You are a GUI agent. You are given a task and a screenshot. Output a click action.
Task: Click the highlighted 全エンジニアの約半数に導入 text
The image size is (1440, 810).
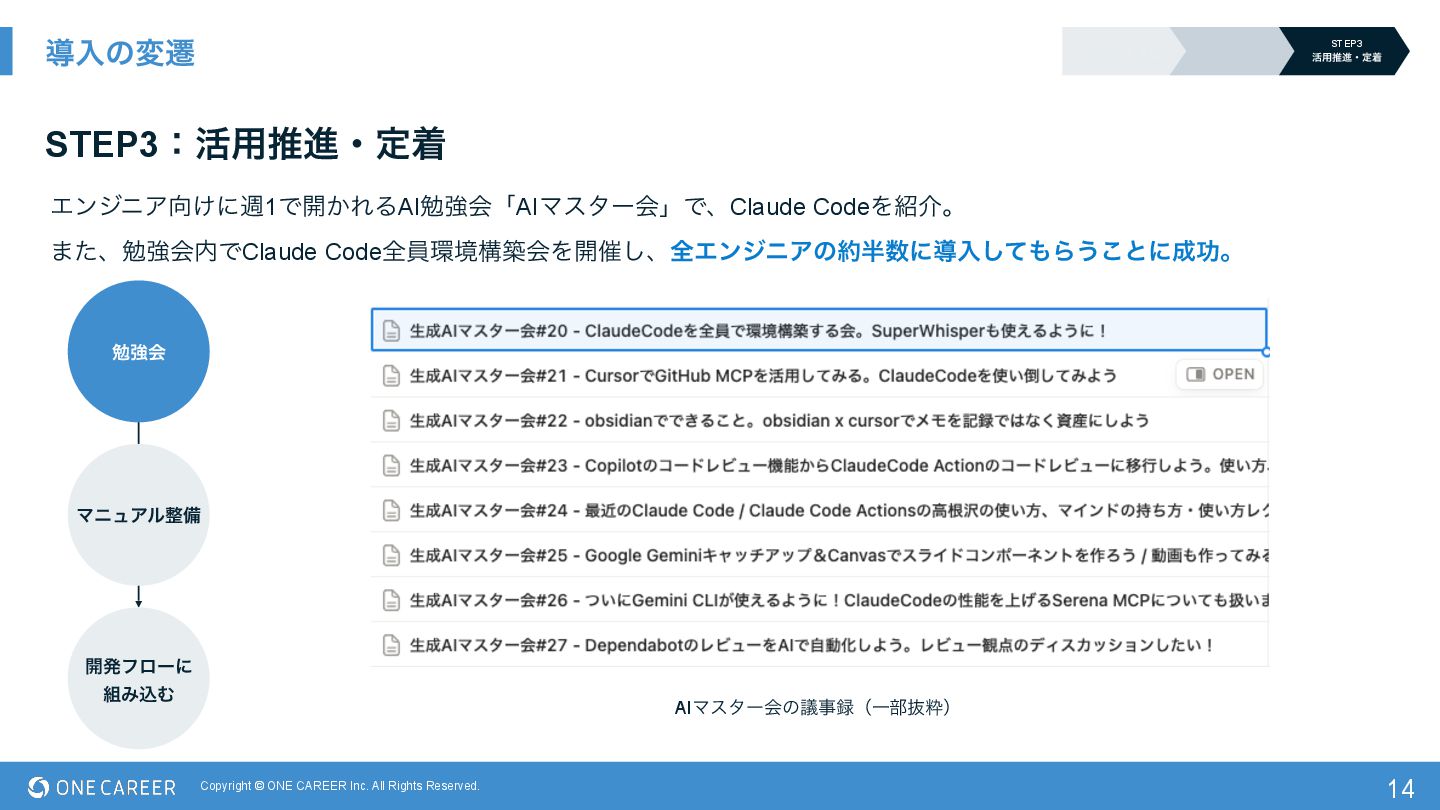[954, 251]
